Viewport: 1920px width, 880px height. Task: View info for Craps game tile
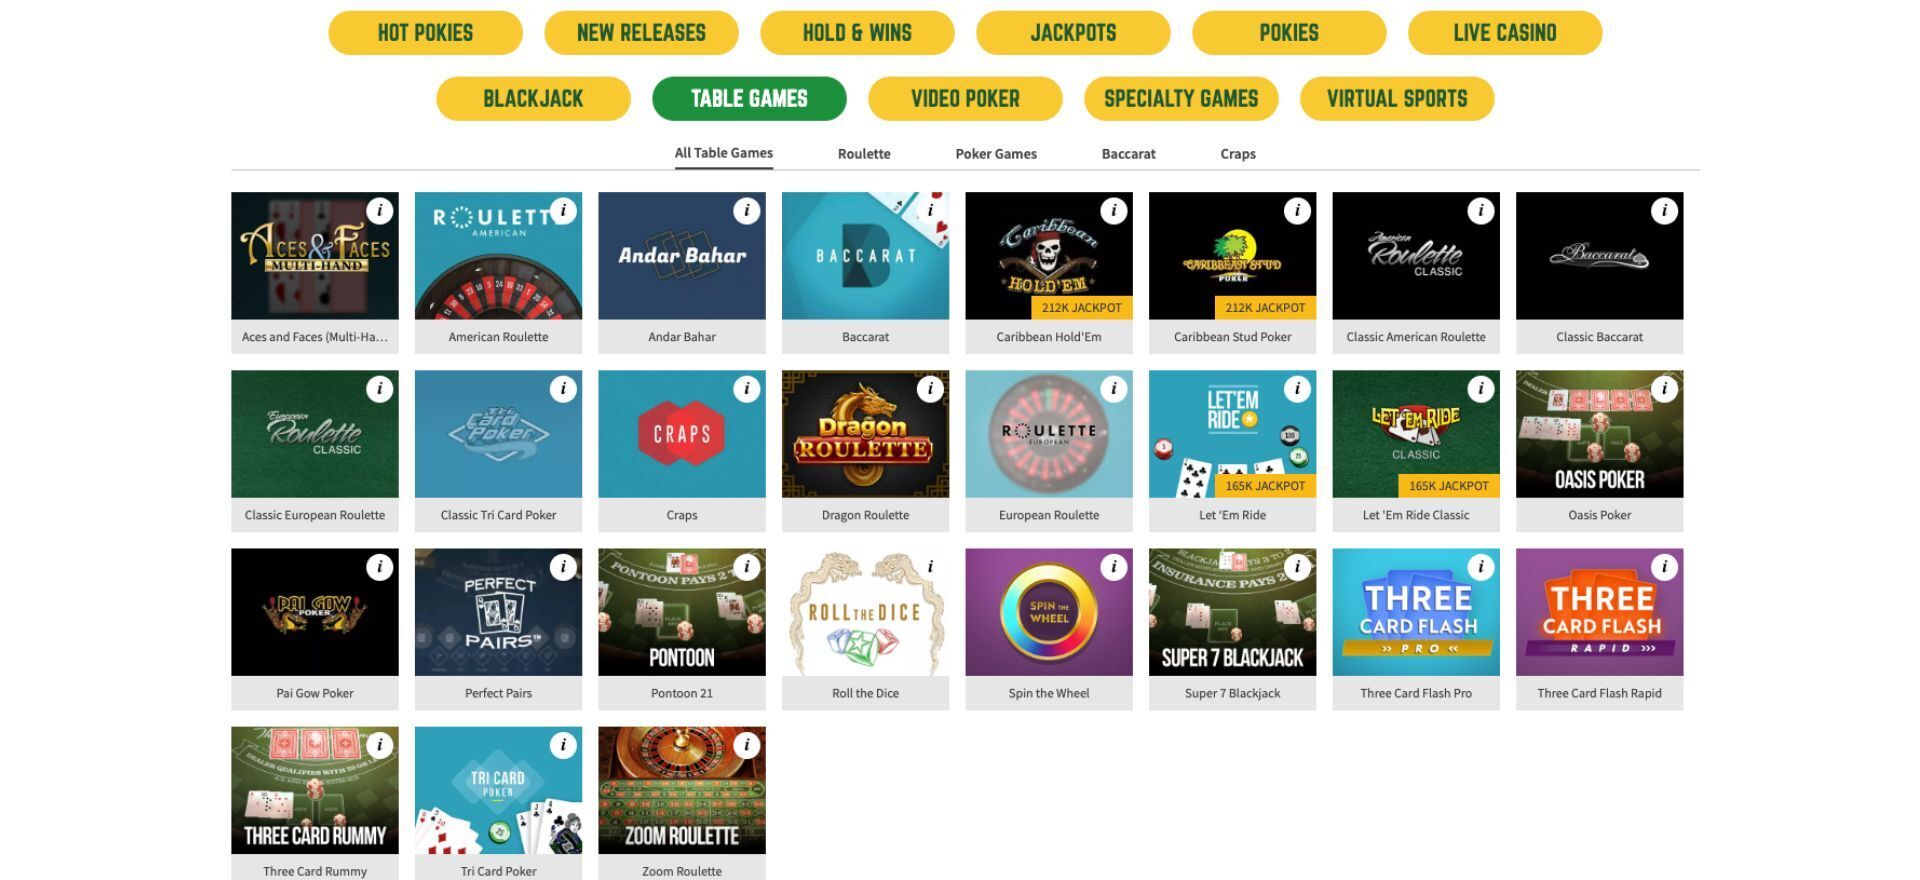[747, 389]
